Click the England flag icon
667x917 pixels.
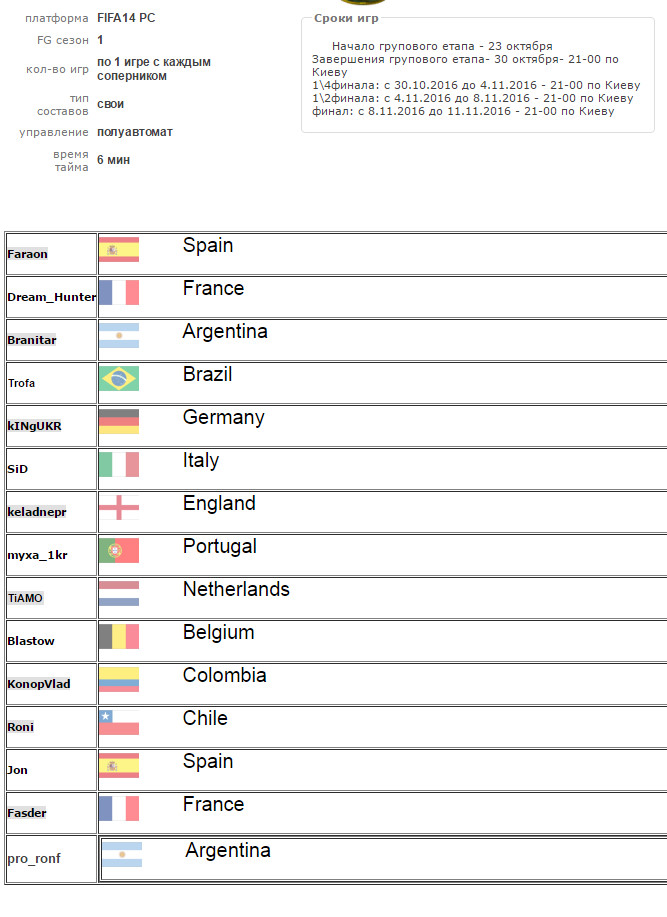tap(119, 508)
